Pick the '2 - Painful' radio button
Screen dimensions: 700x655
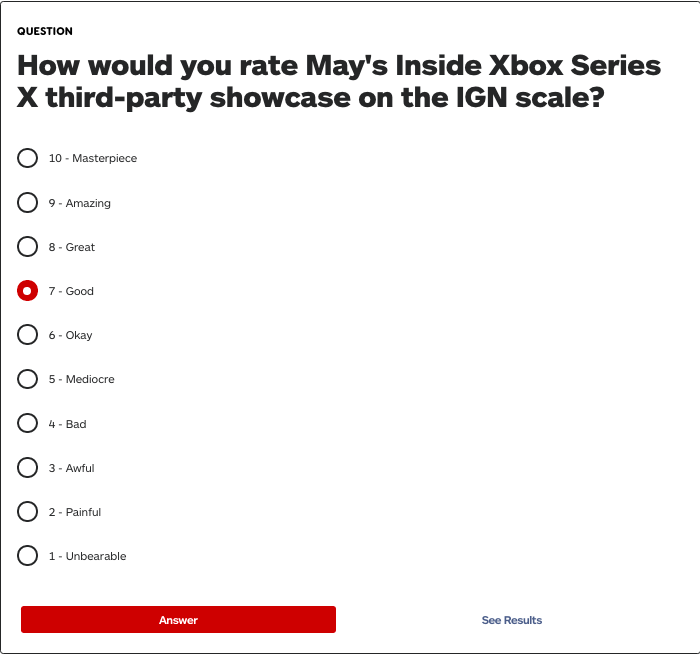[28, 512]
